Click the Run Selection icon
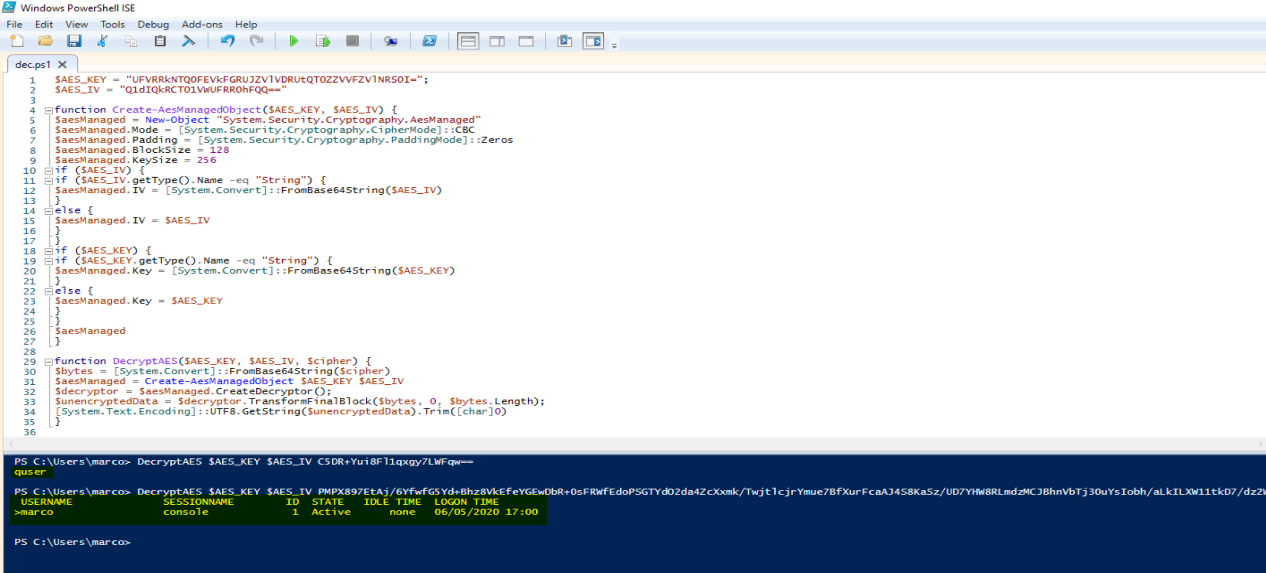 coord(323,41)
